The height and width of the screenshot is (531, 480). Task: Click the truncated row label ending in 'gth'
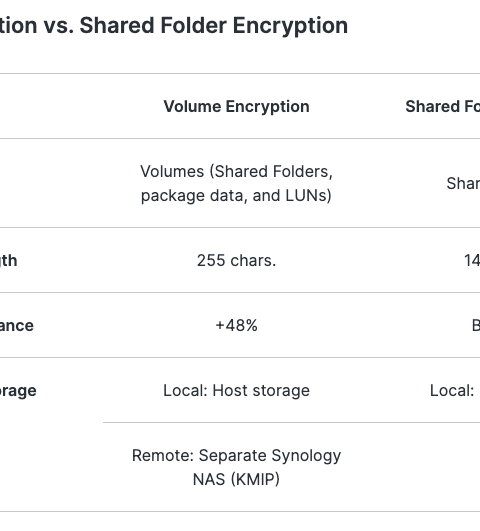(8, 261)
